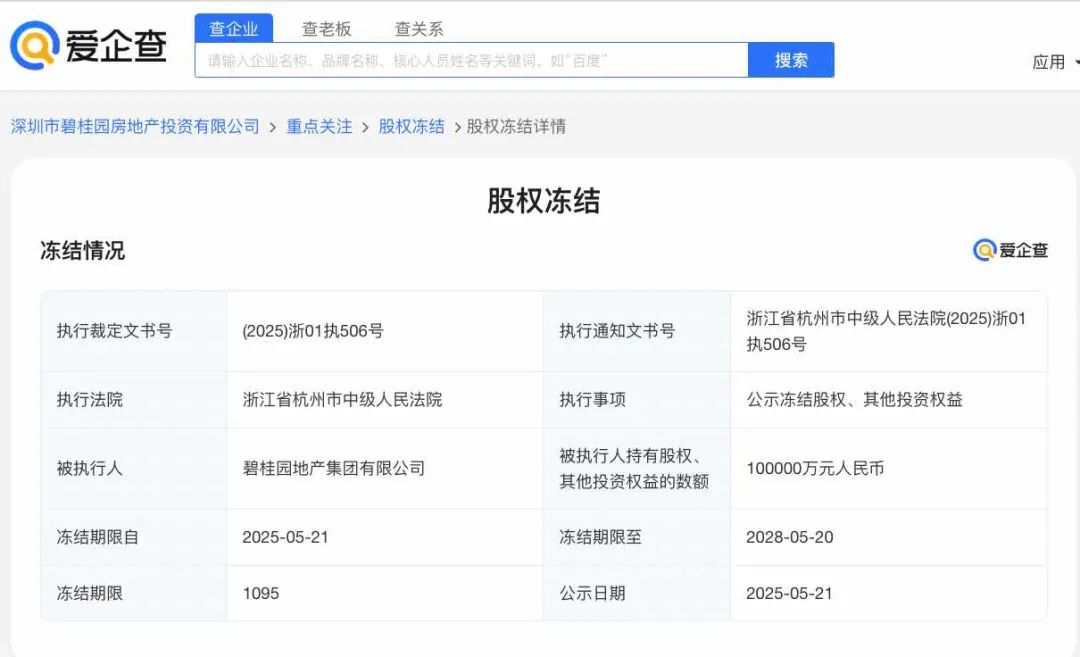The height and width of the screenshot is (657, 1080).
Task: Switch to the 查老板 tab
Action: point(326,29)
